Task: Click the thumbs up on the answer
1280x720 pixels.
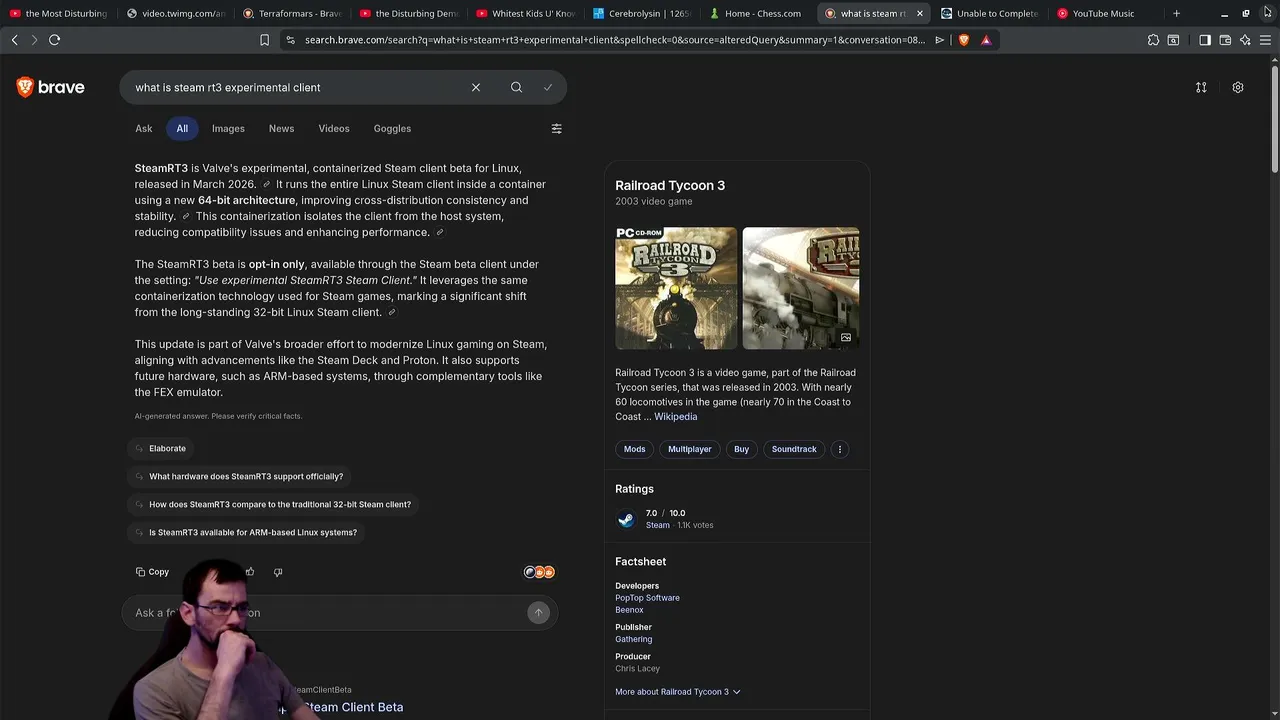Action: (250, 572)
